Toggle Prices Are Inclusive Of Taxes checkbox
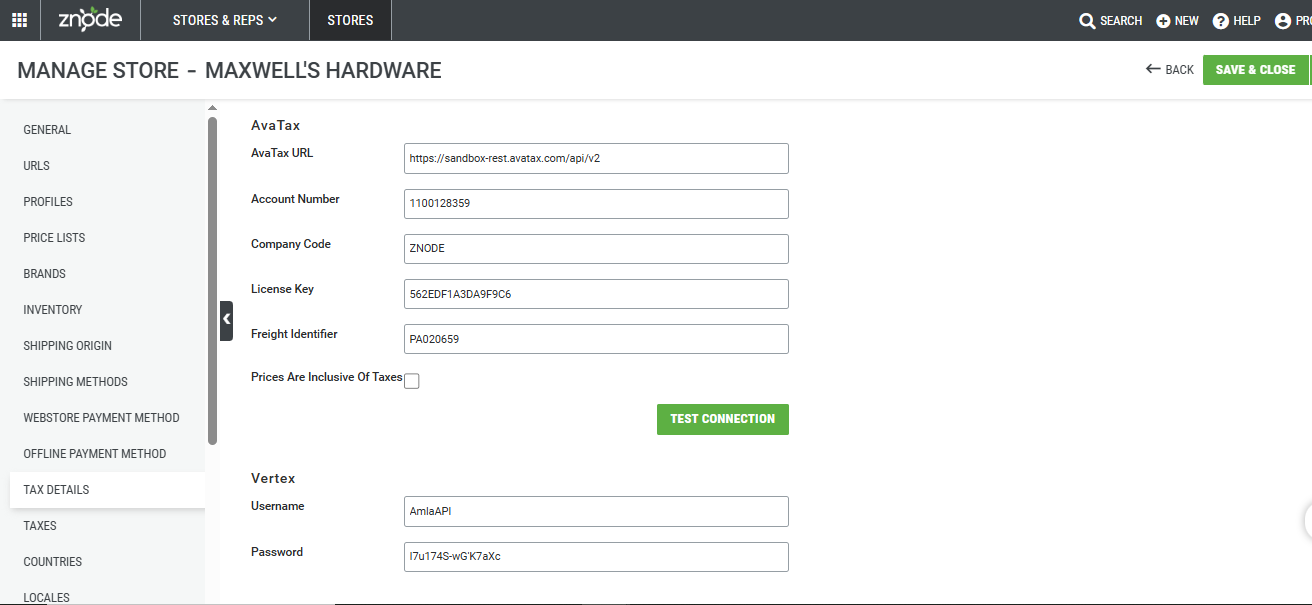Viewport: 1312px width, 605px height. 411,381
